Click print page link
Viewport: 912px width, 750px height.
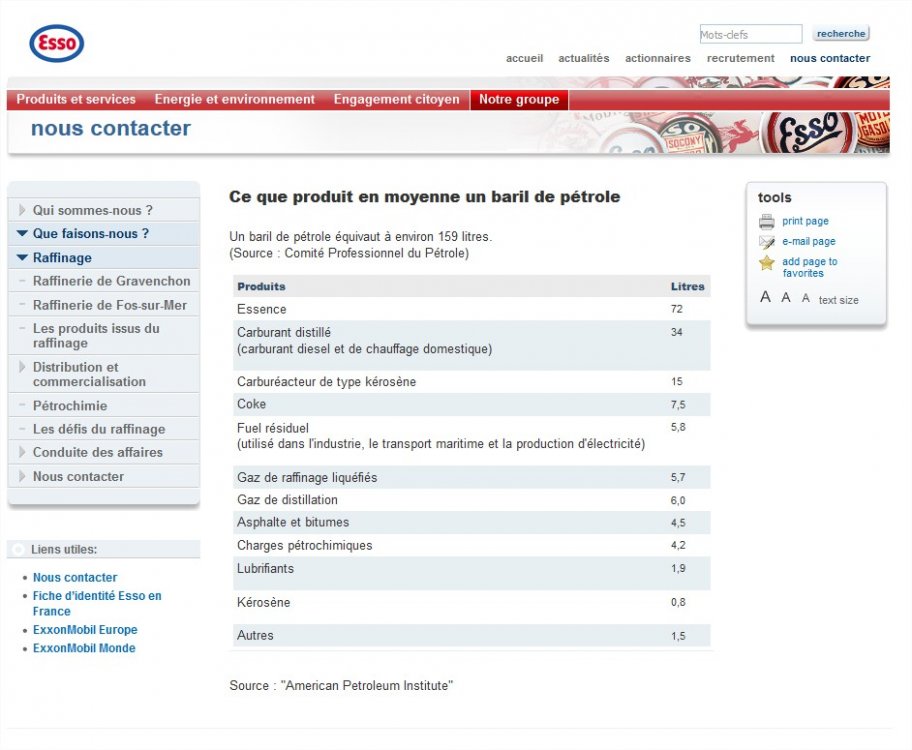(805, 221)
